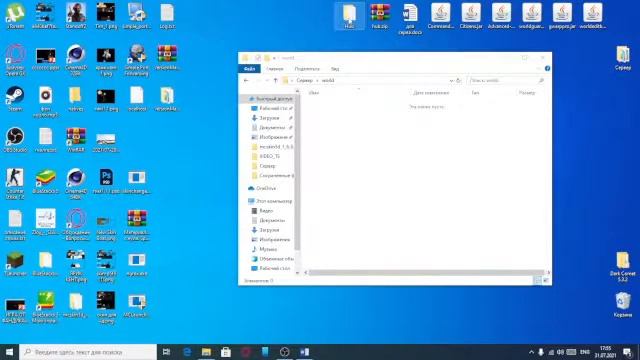Select Видео under This PC
640x360 pixels.
[x=262, y=211]
